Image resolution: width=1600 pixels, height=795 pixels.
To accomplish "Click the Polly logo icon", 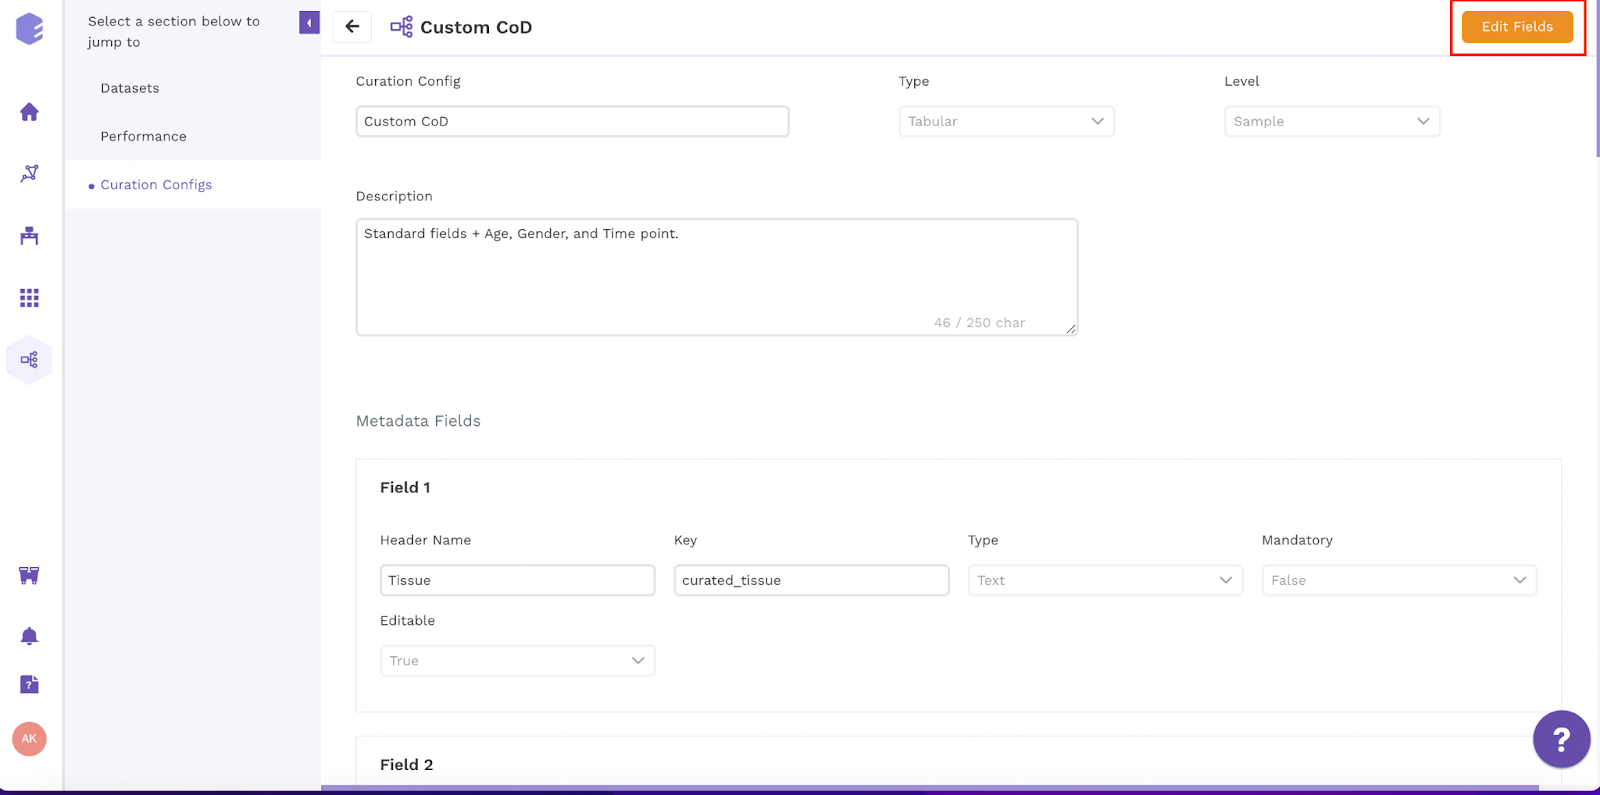I will tap(30, 28).
